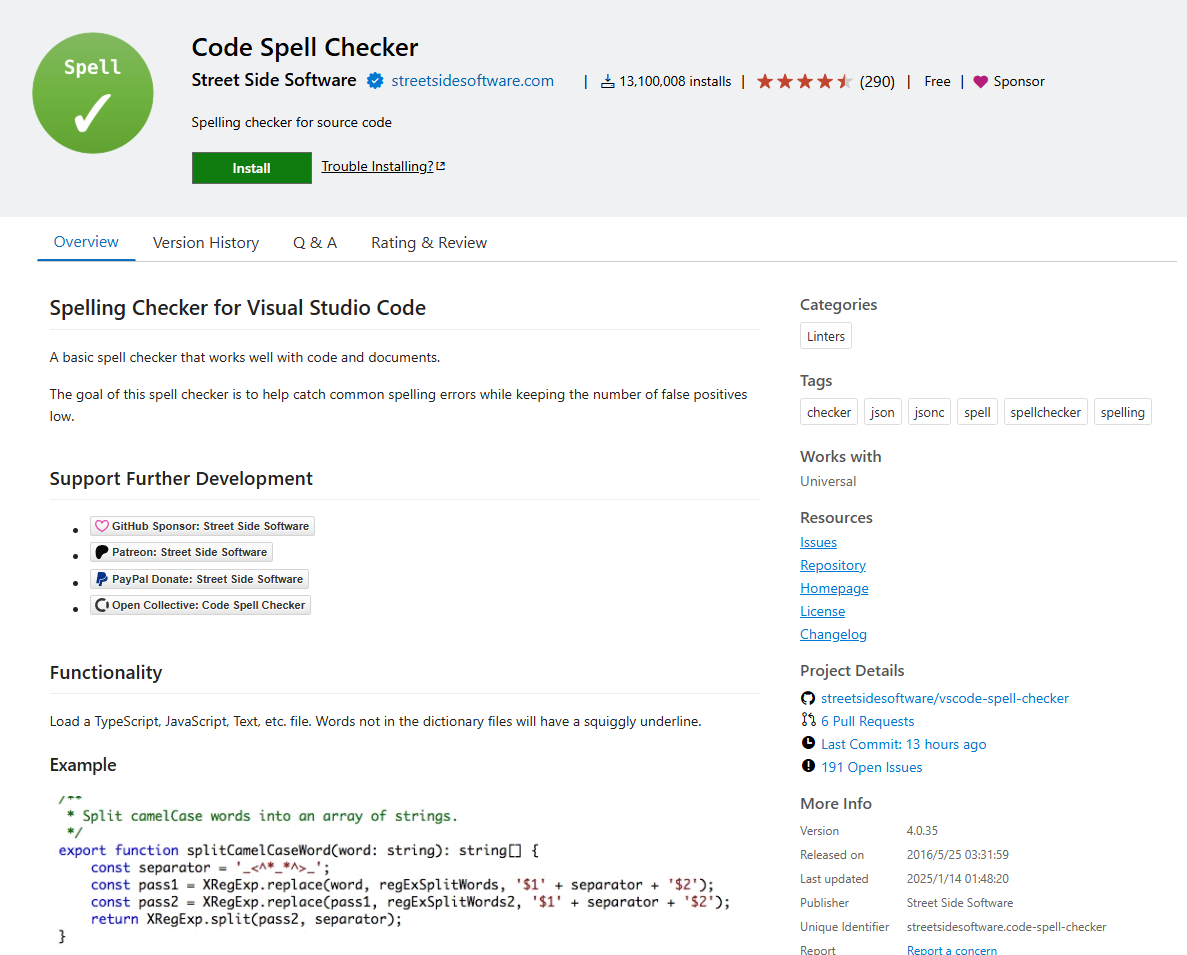Image resolution: width=1187 pixels, height=955 pixels.
Task: Click the green Spell checkmark extension logo
Action: (93, 93)
